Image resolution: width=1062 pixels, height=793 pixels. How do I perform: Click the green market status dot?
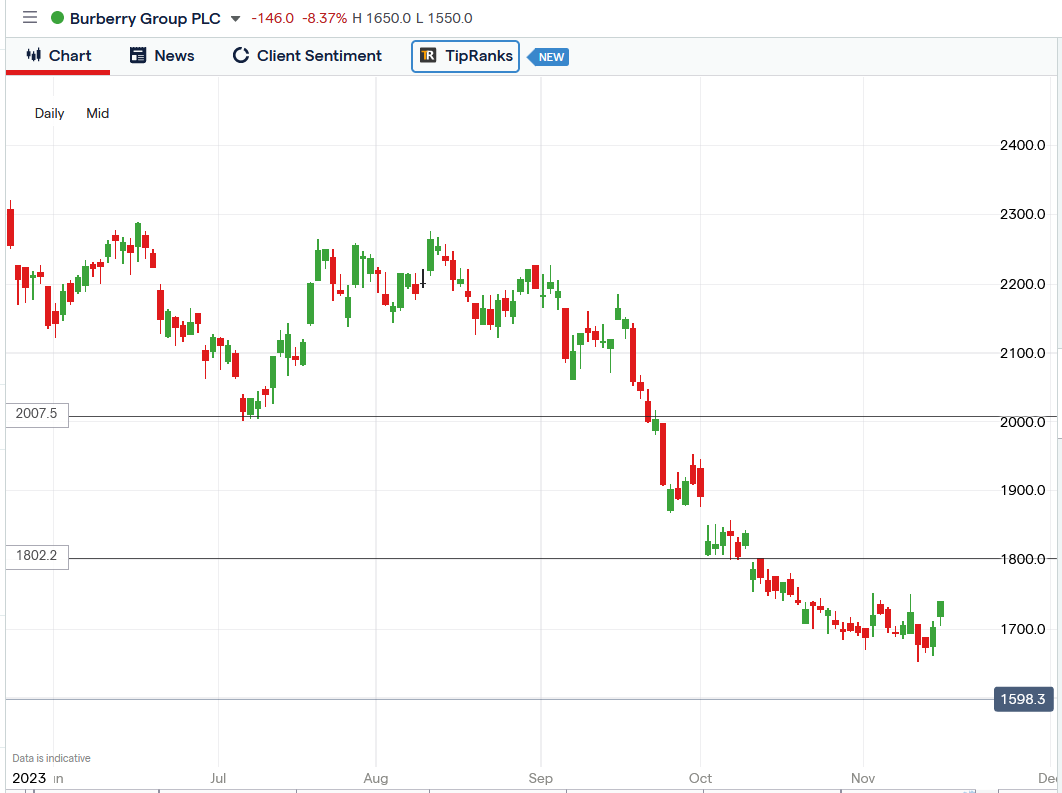click(x=58, y=18)
